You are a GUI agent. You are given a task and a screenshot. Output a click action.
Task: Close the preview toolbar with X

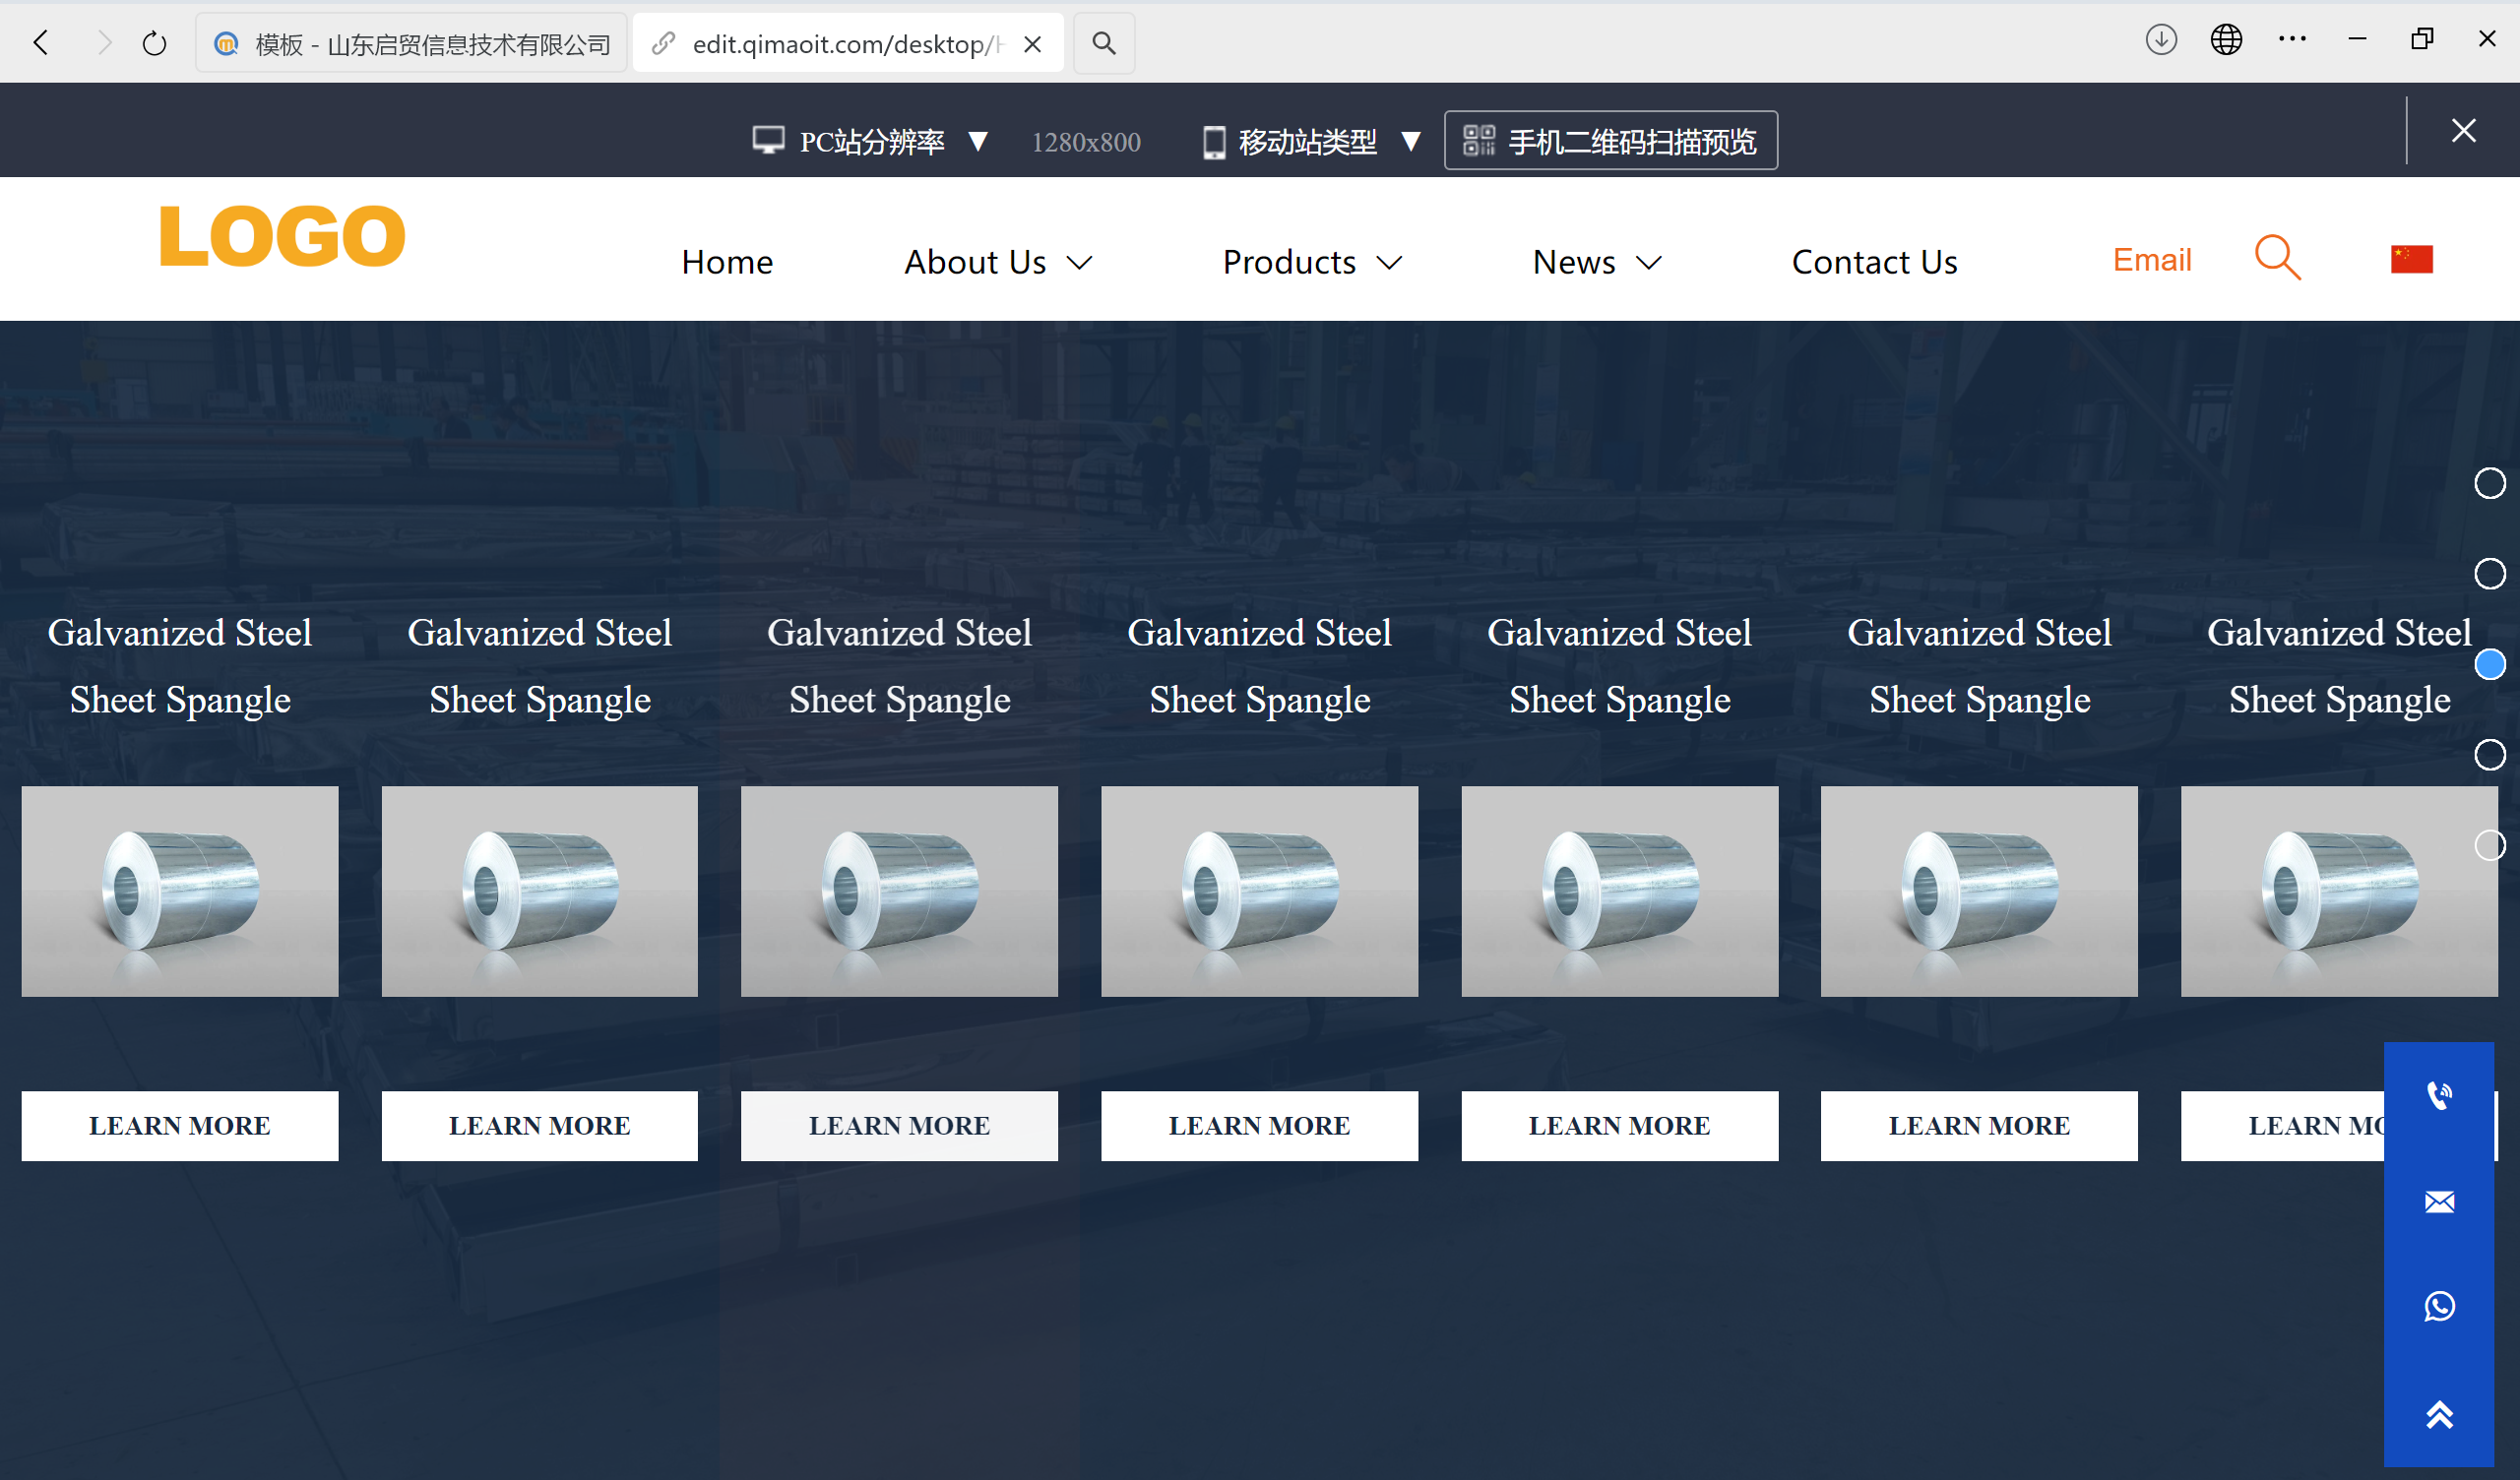click(x=2463, y=131)
